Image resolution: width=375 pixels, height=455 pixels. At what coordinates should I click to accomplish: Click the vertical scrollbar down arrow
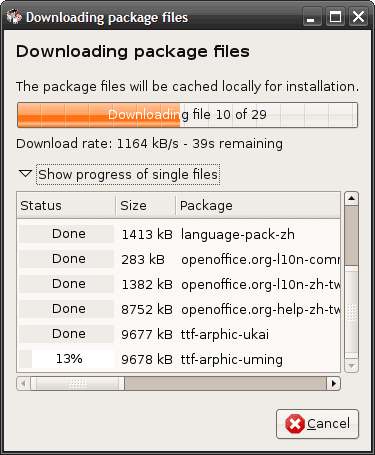pyautogui.click(x=351, y=366)
